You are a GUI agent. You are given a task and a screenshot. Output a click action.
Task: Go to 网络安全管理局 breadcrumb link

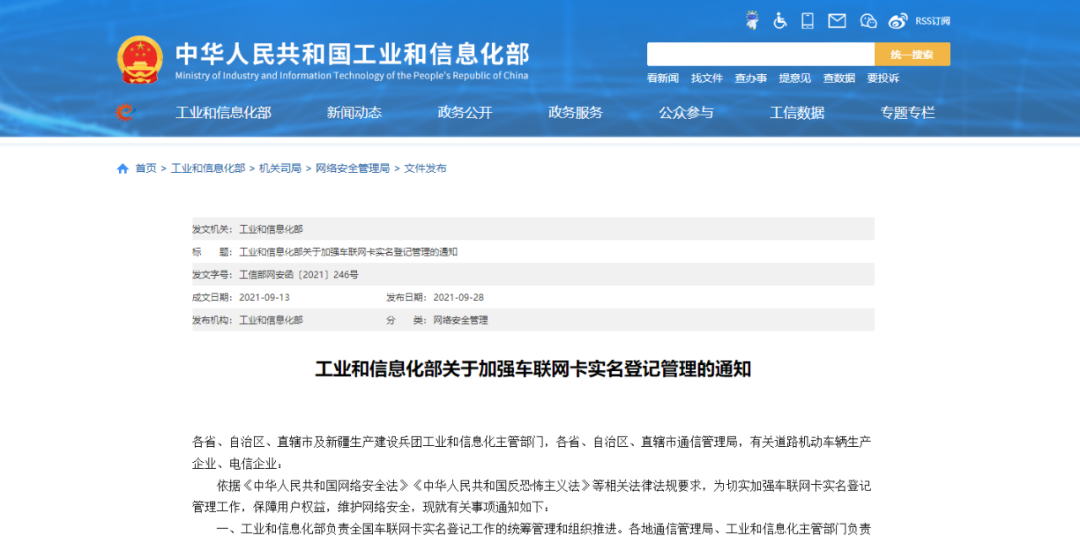353,168
